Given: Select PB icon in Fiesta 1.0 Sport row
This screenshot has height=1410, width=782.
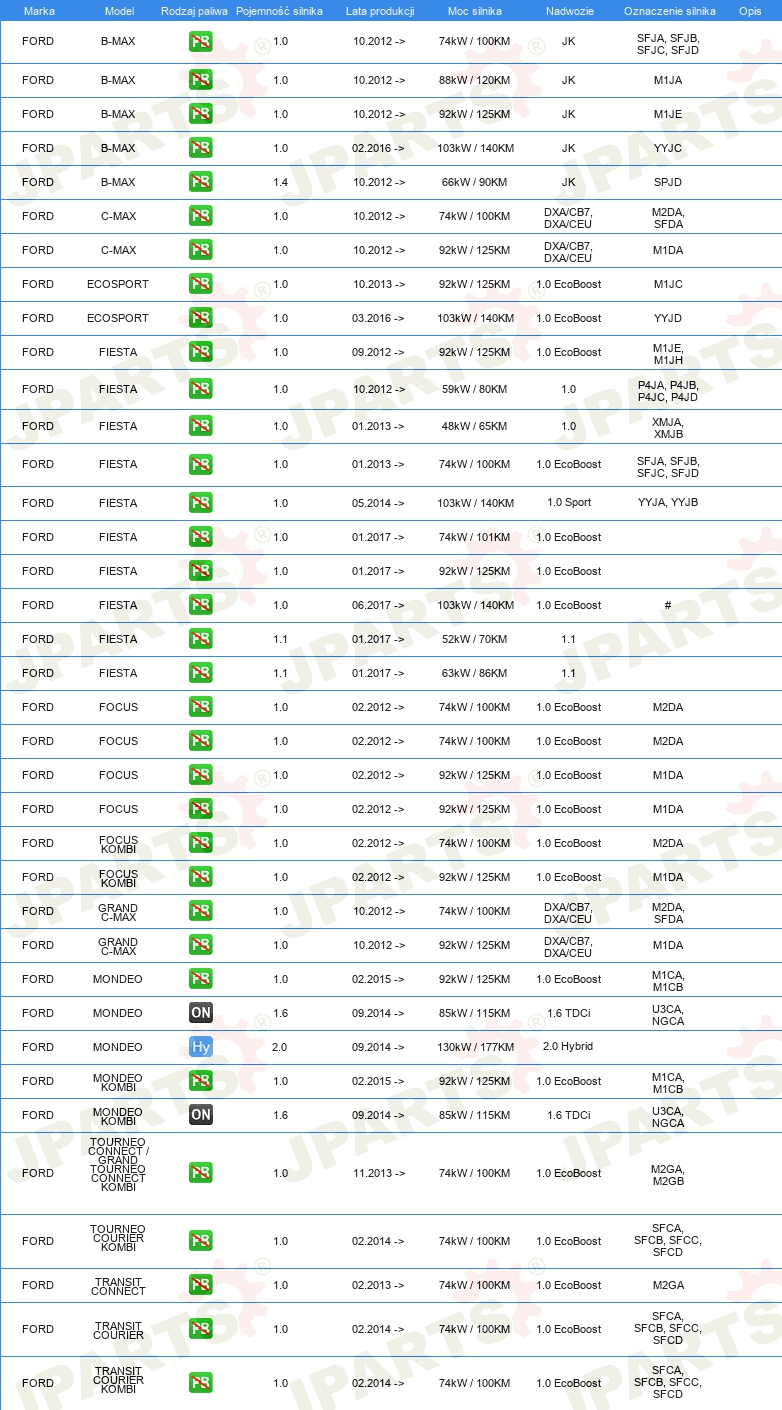Looking at the screenshot, I should [201, 503].
